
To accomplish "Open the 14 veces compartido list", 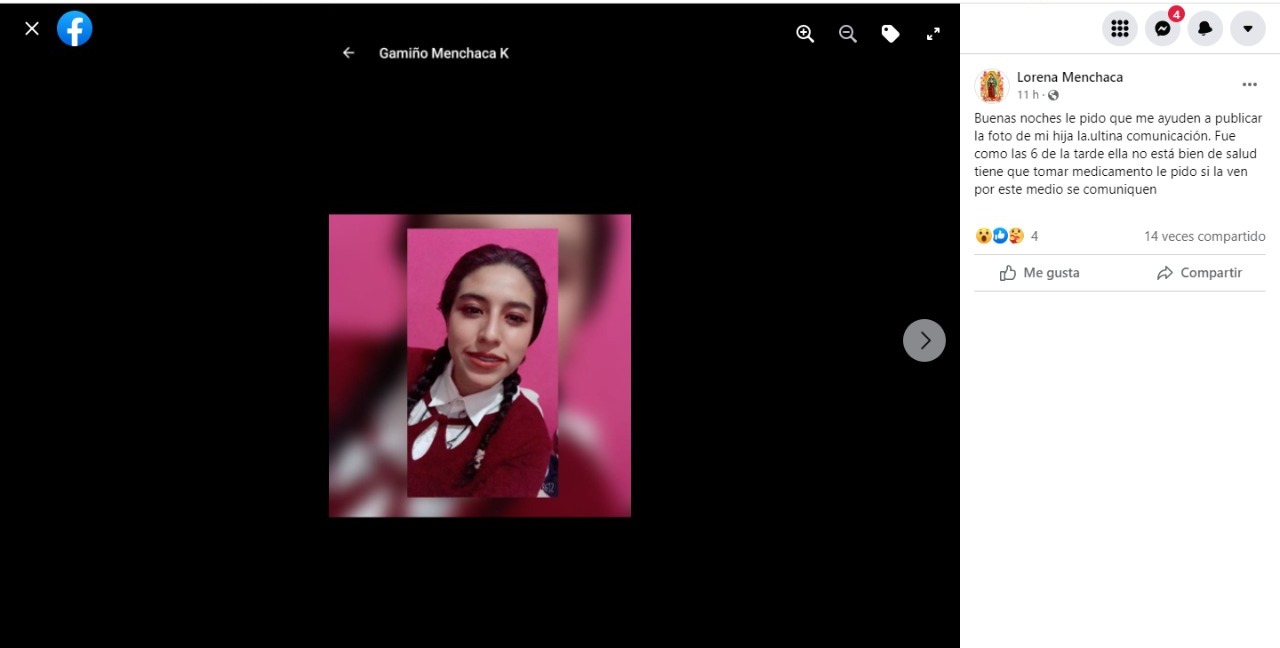I will [x=1204, y=237].
